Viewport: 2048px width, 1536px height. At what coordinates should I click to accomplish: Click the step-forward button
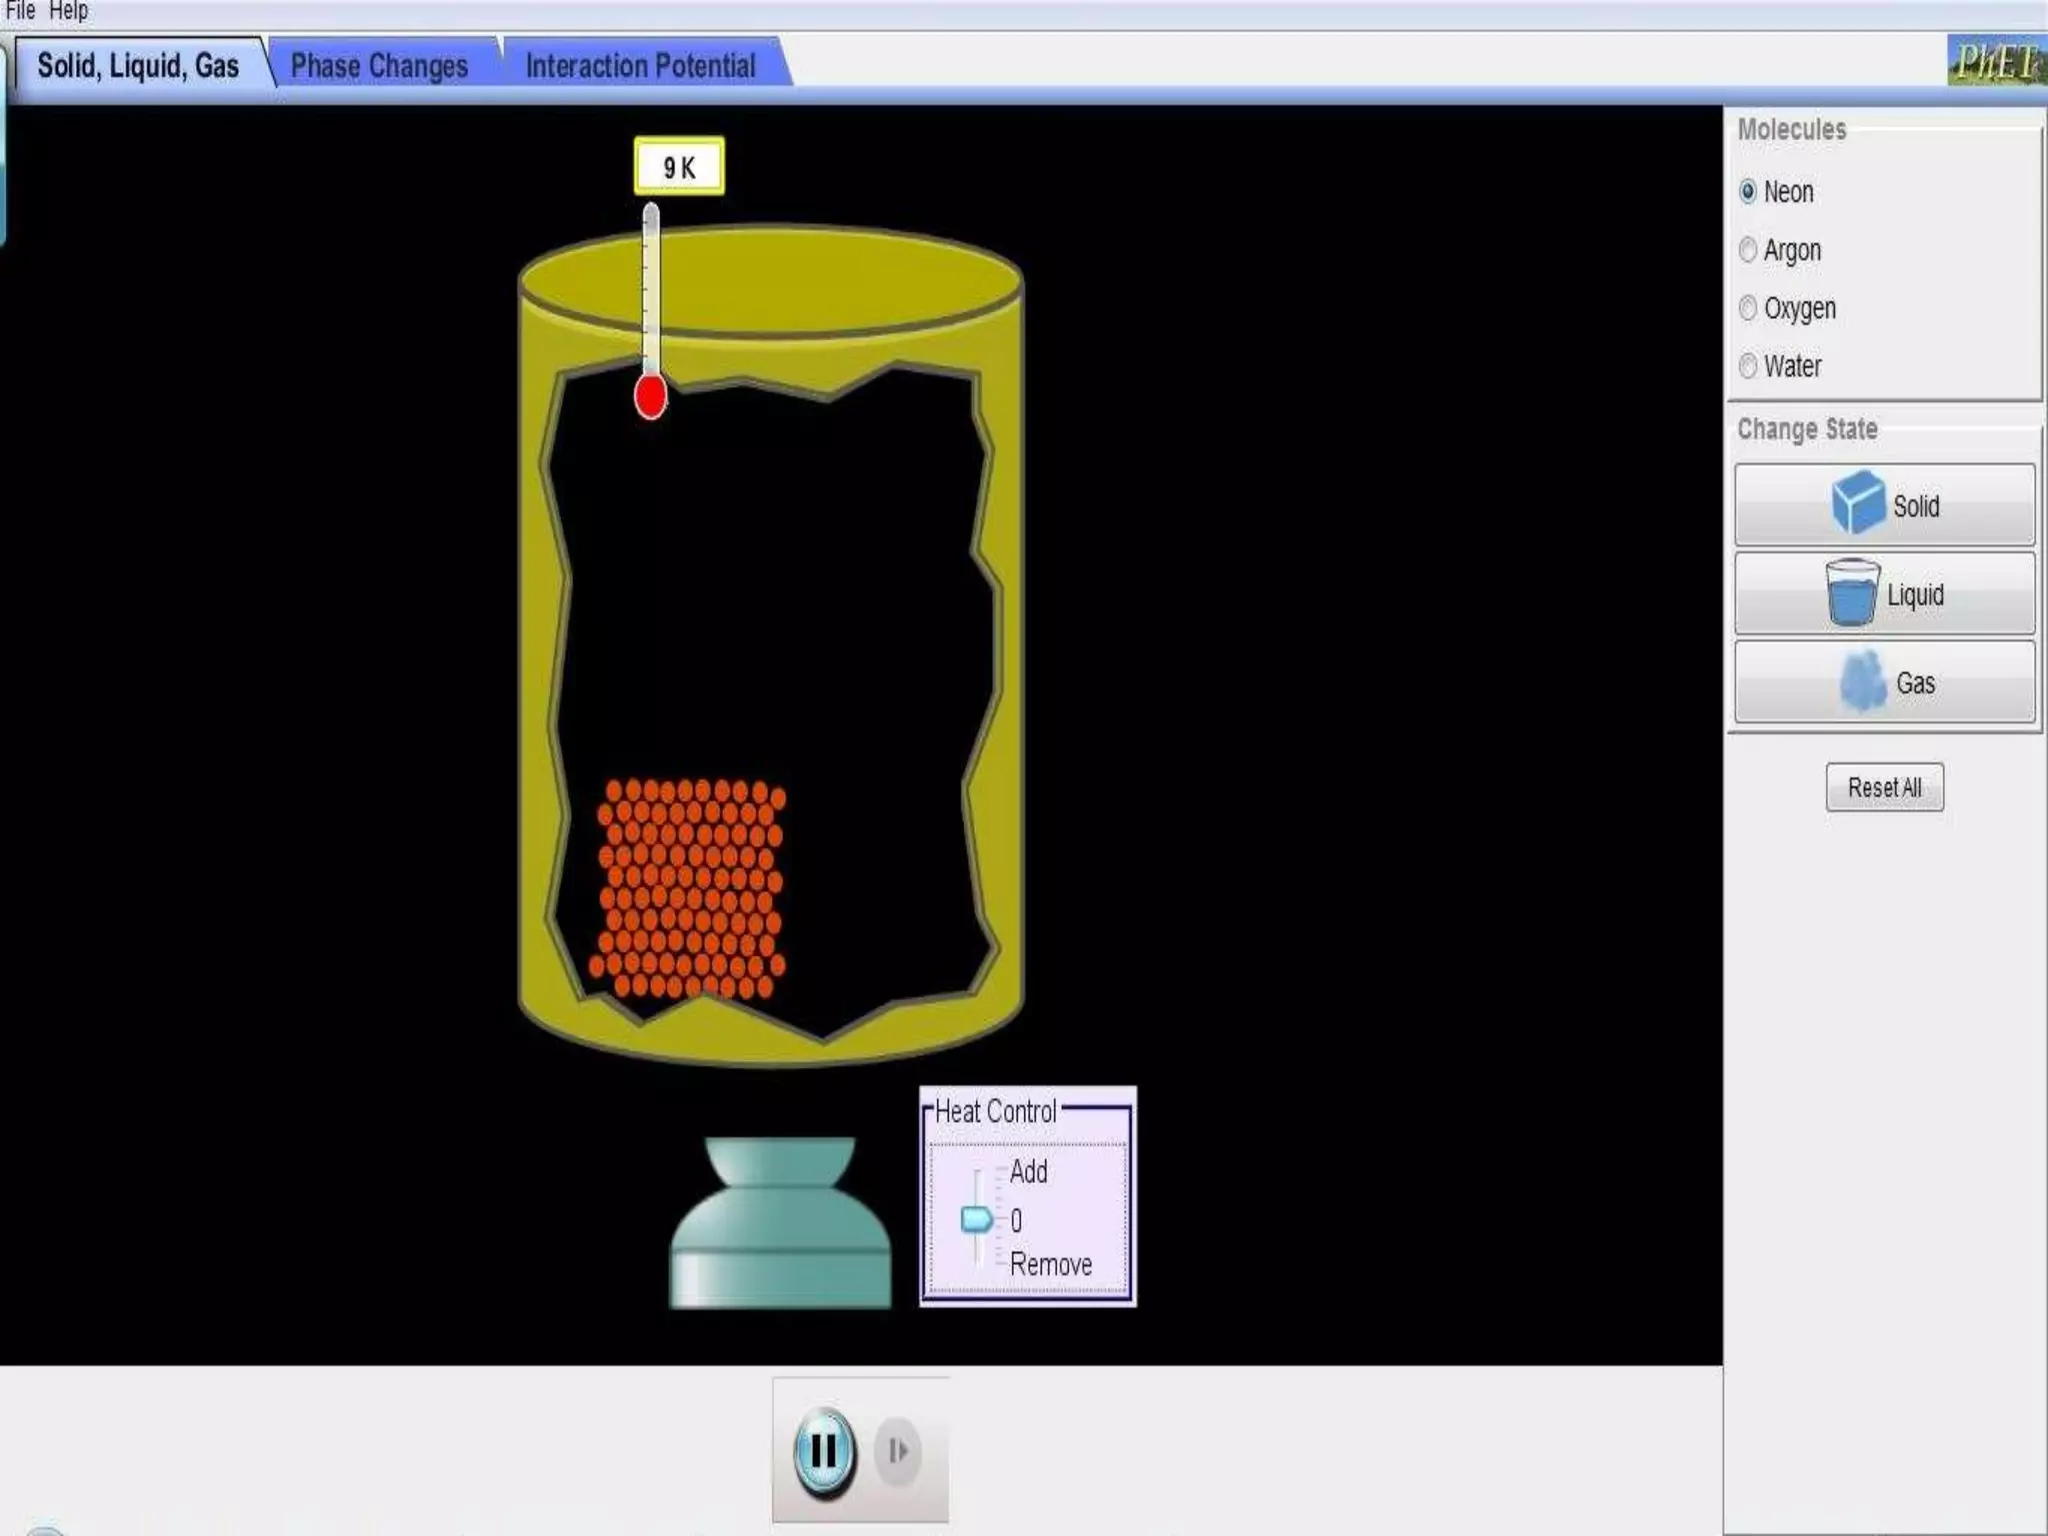897,1451
